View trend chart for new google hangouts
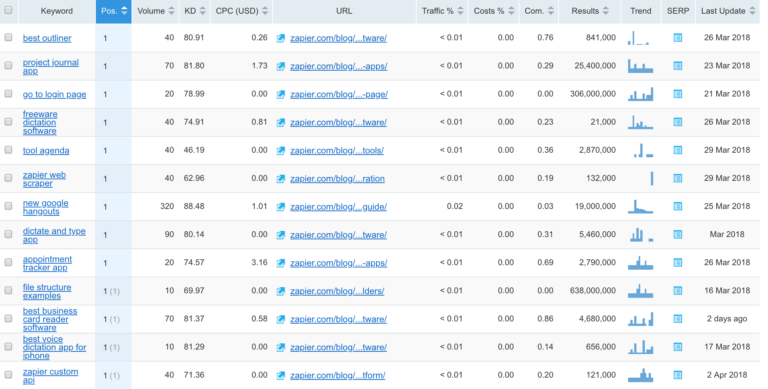This screenshot has width=768, height=389. pyautogui.click(x=641, y=206)
